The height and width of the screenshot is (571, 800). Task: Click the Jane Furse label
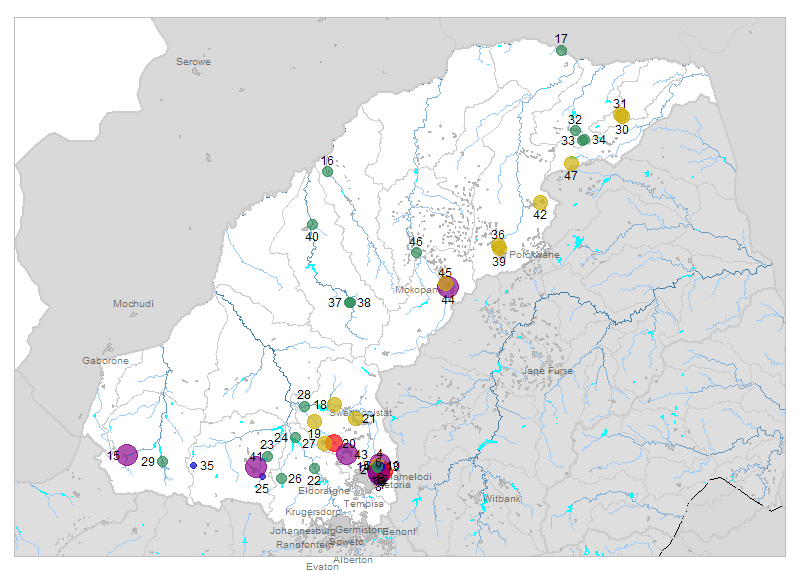coord(547,370)
